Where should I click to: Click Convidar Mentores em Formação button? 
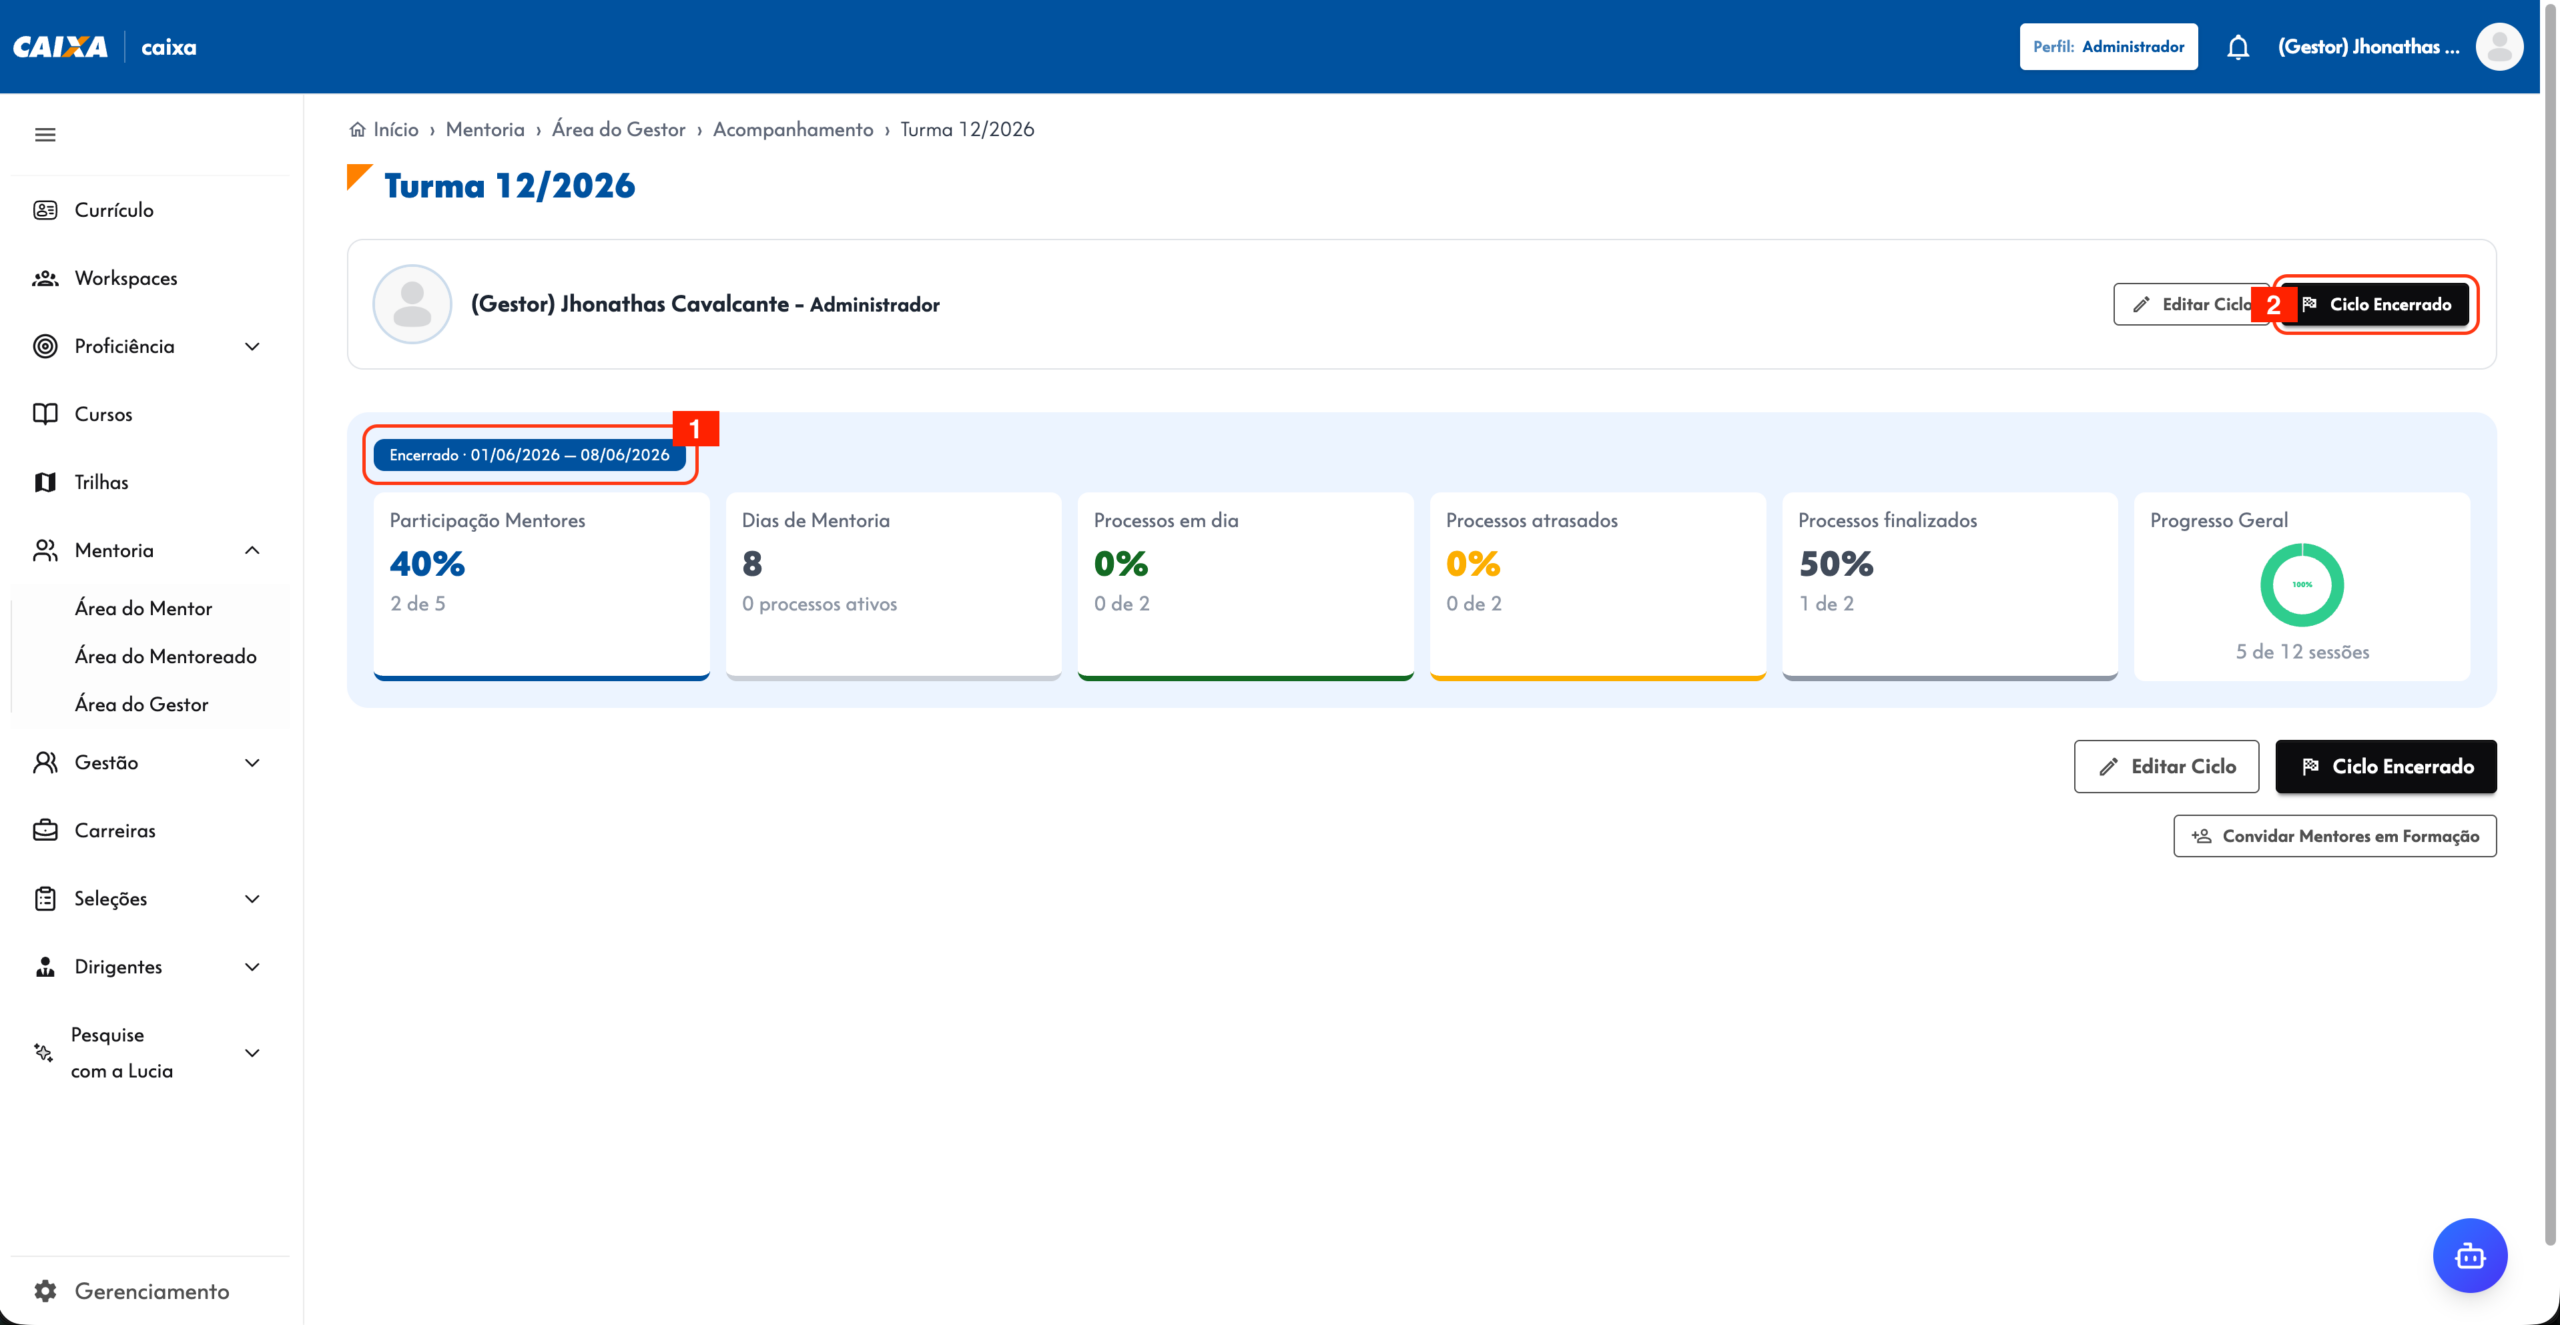[x=2334, y=836]
